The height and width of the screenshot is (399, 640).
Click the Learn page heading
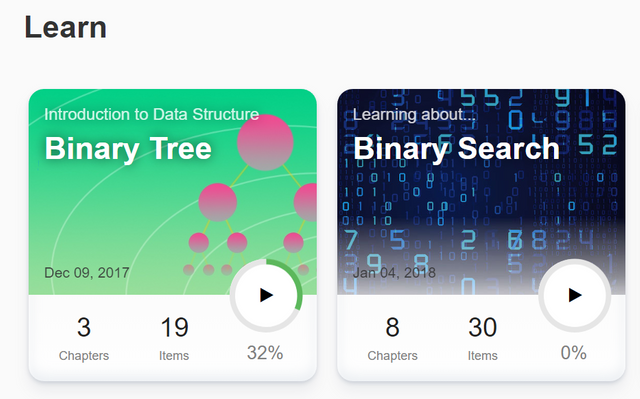[x=66, y=27]
